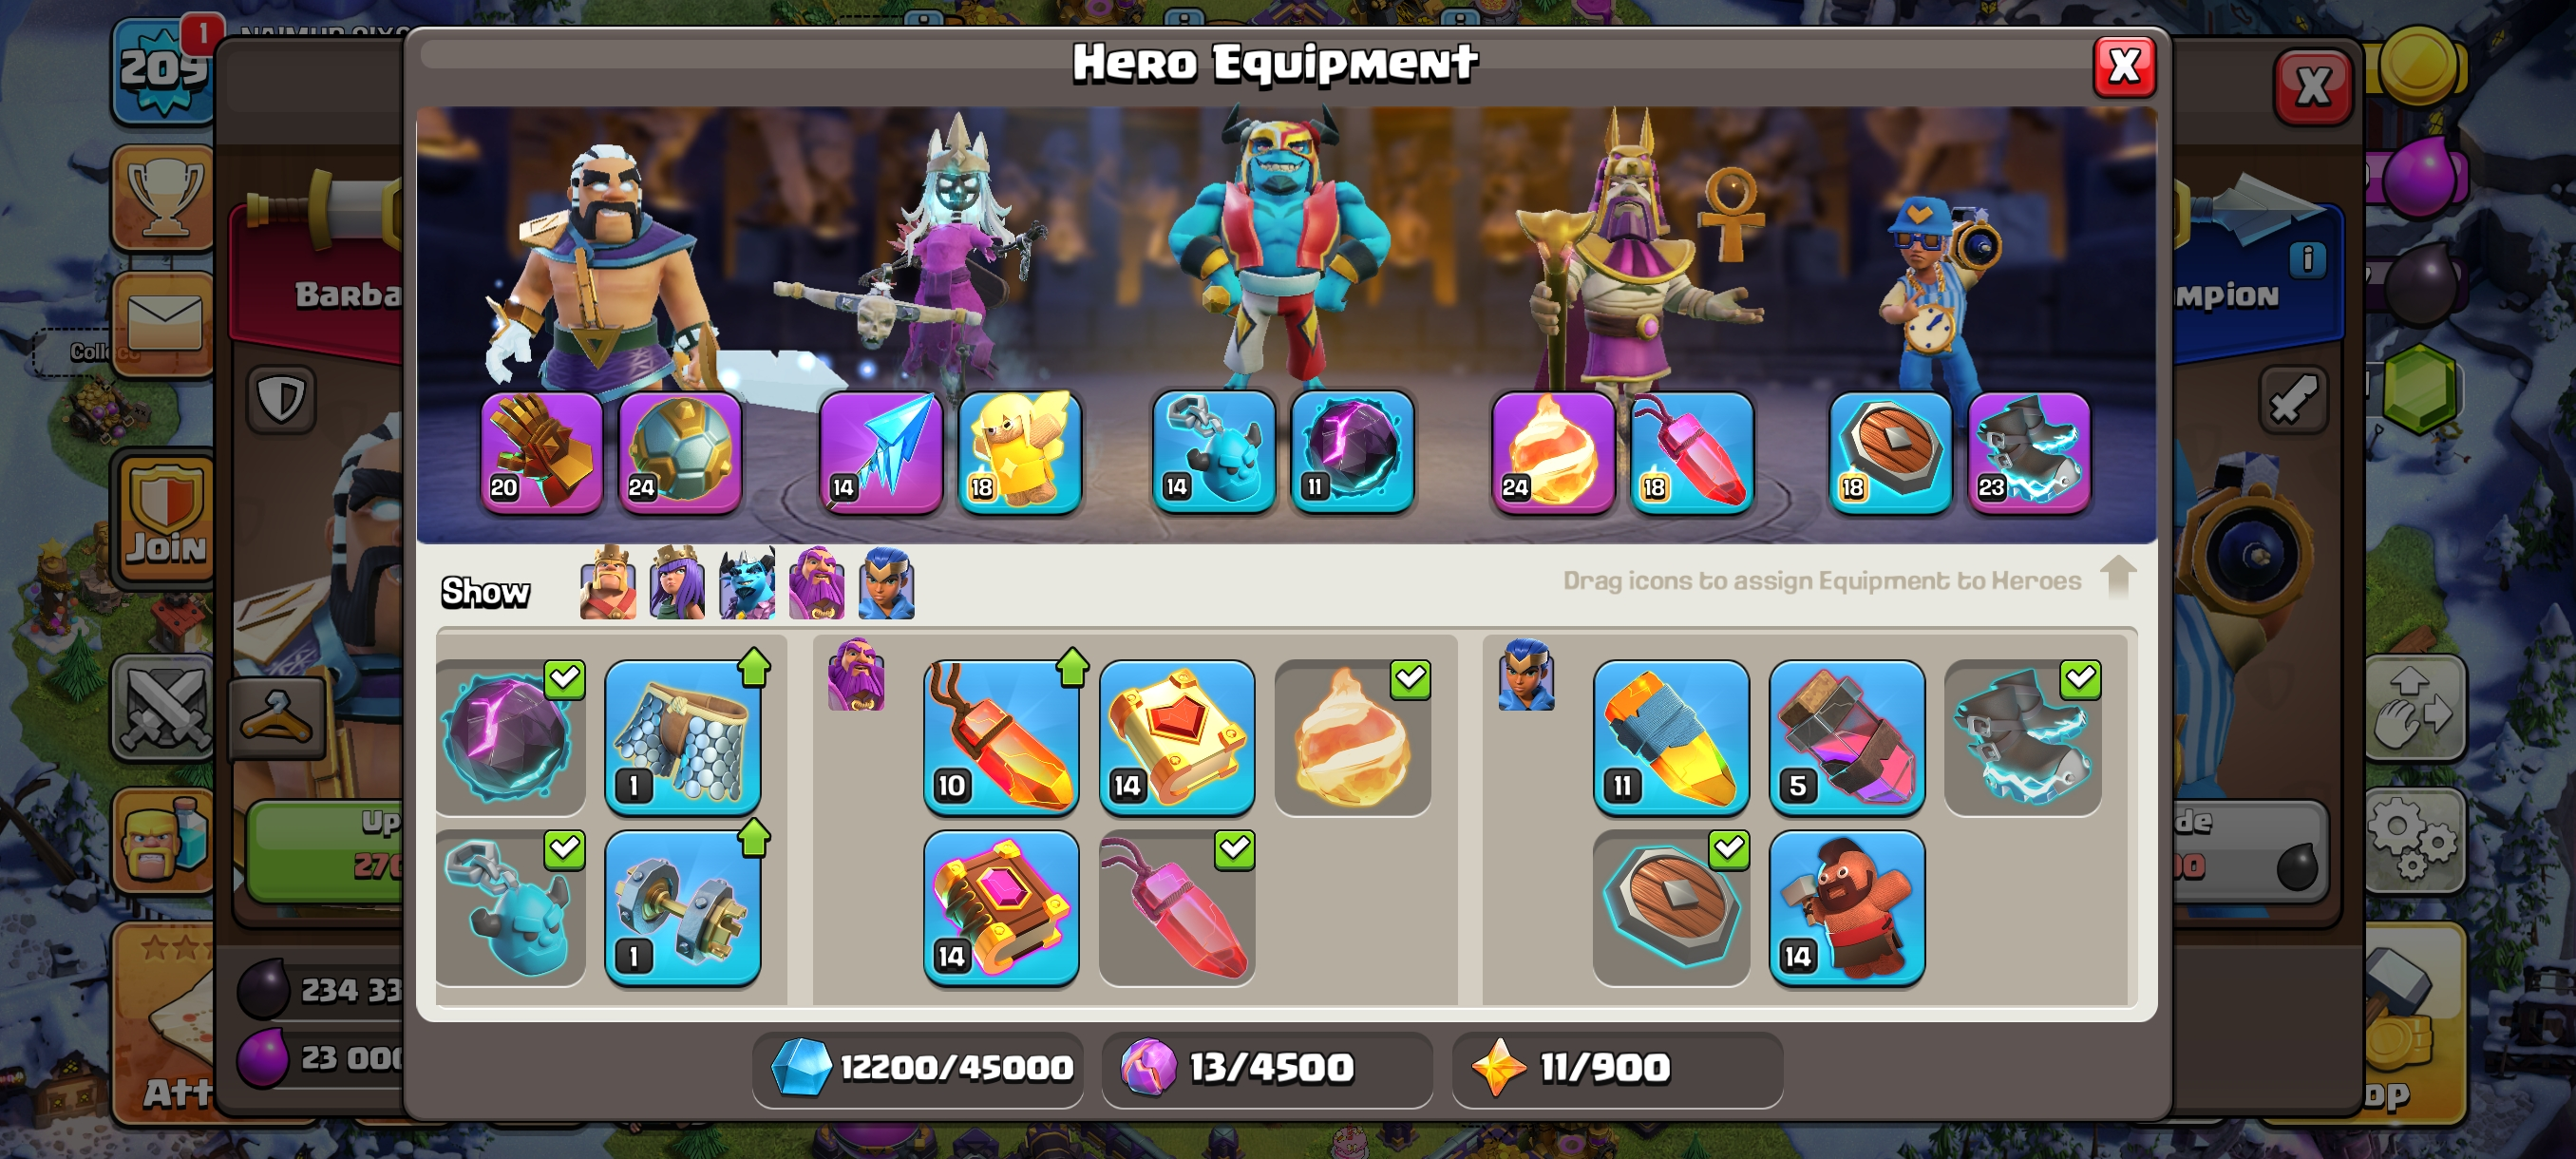The image size is (2576, 1159).
Task: Select the Healer Puppet equipment level 18
Action: coord(1020,452)
